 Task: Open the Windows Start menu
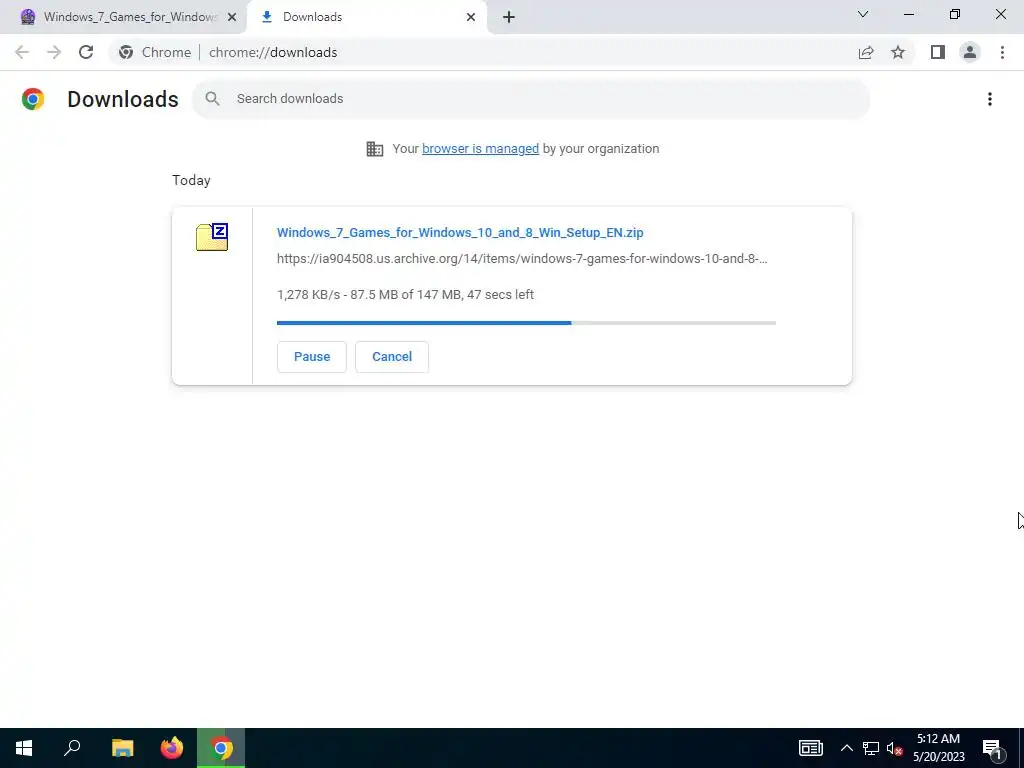[x=24, y=748]
